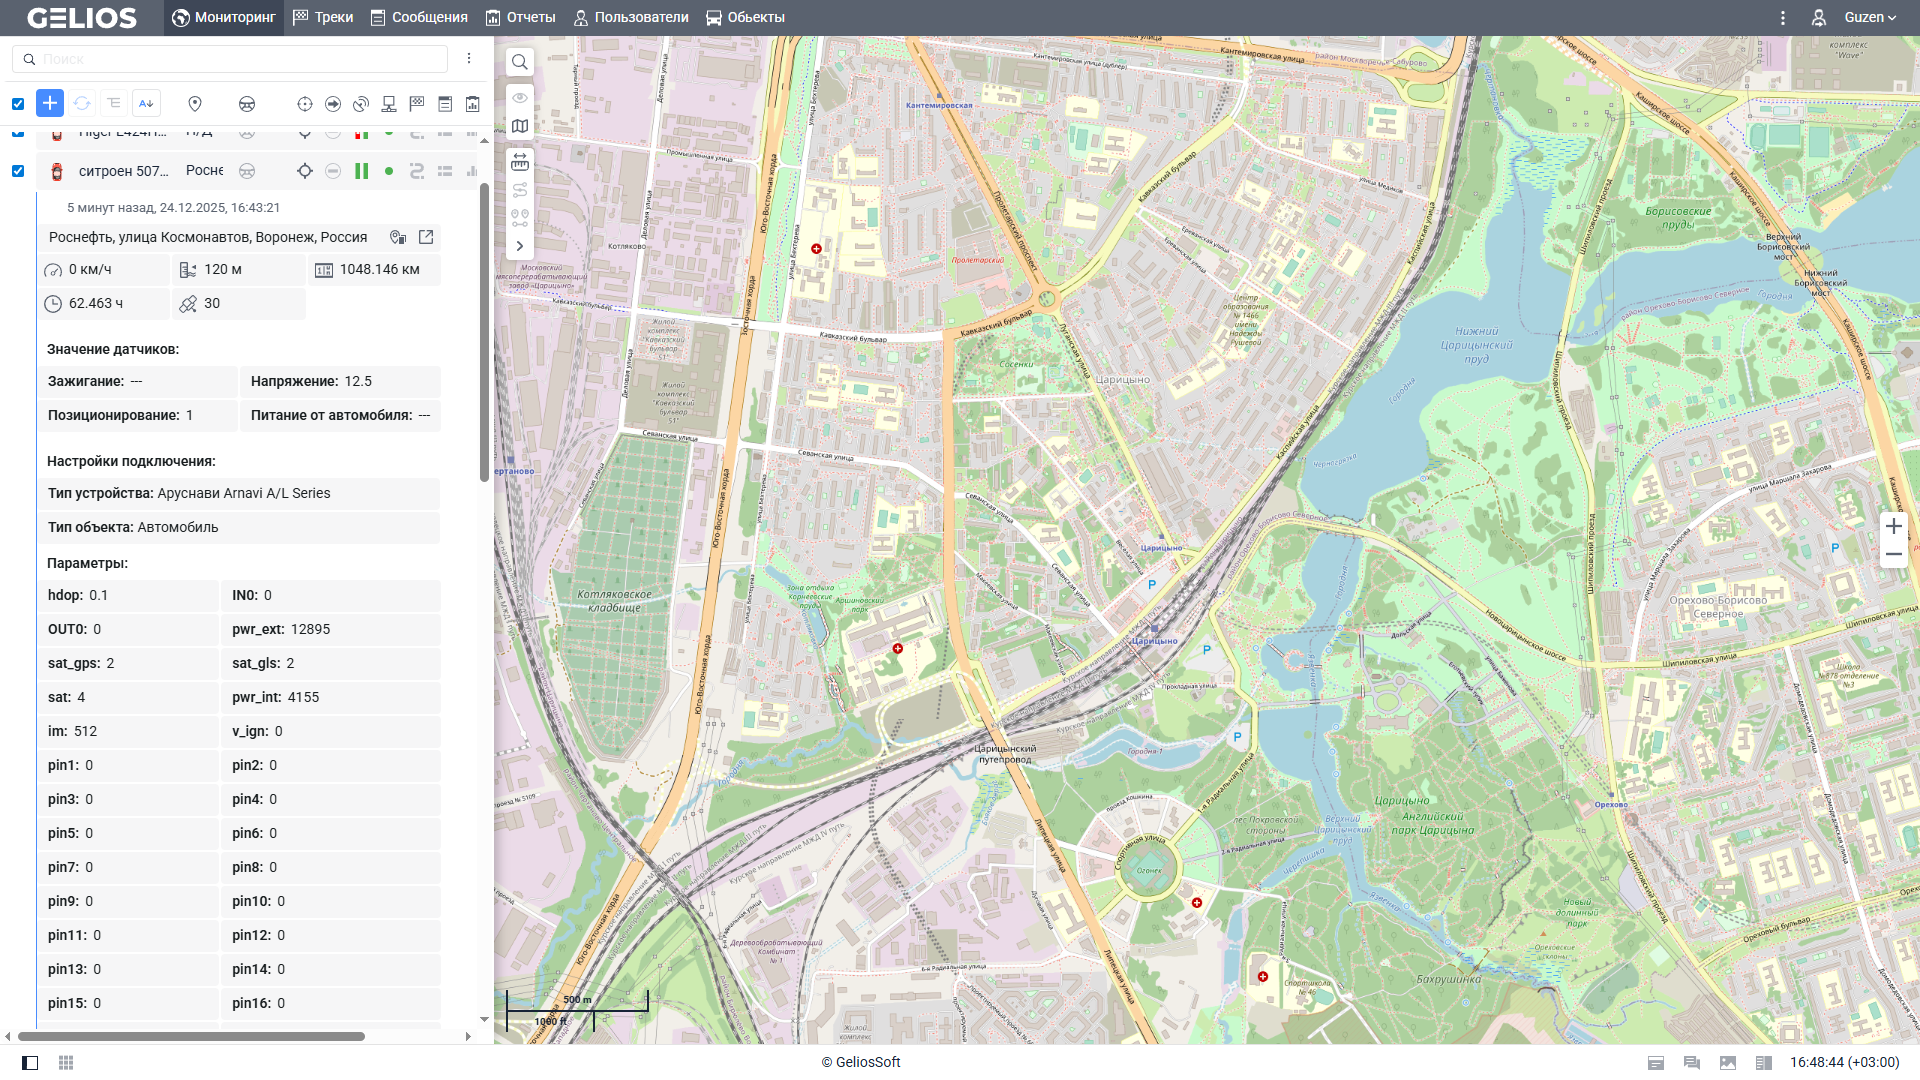
Task: Zoom out the map with minus button
Action: click(1893, 554)
